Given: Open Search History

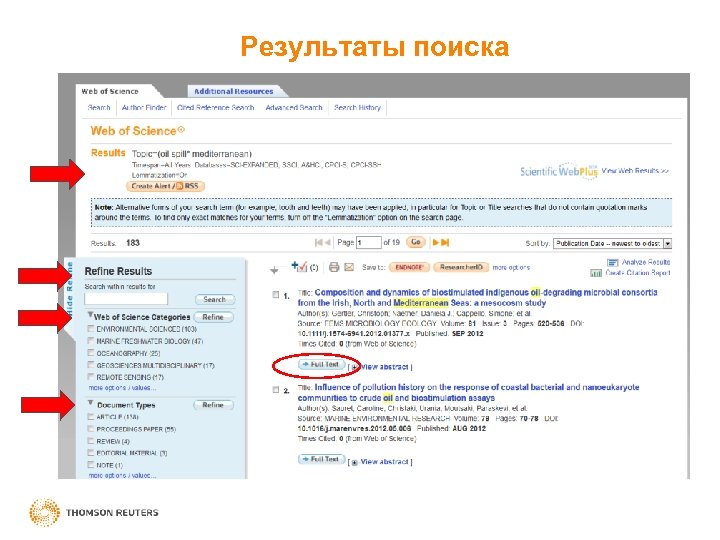Looking at the screenshot, I should [x=357, y=107].
